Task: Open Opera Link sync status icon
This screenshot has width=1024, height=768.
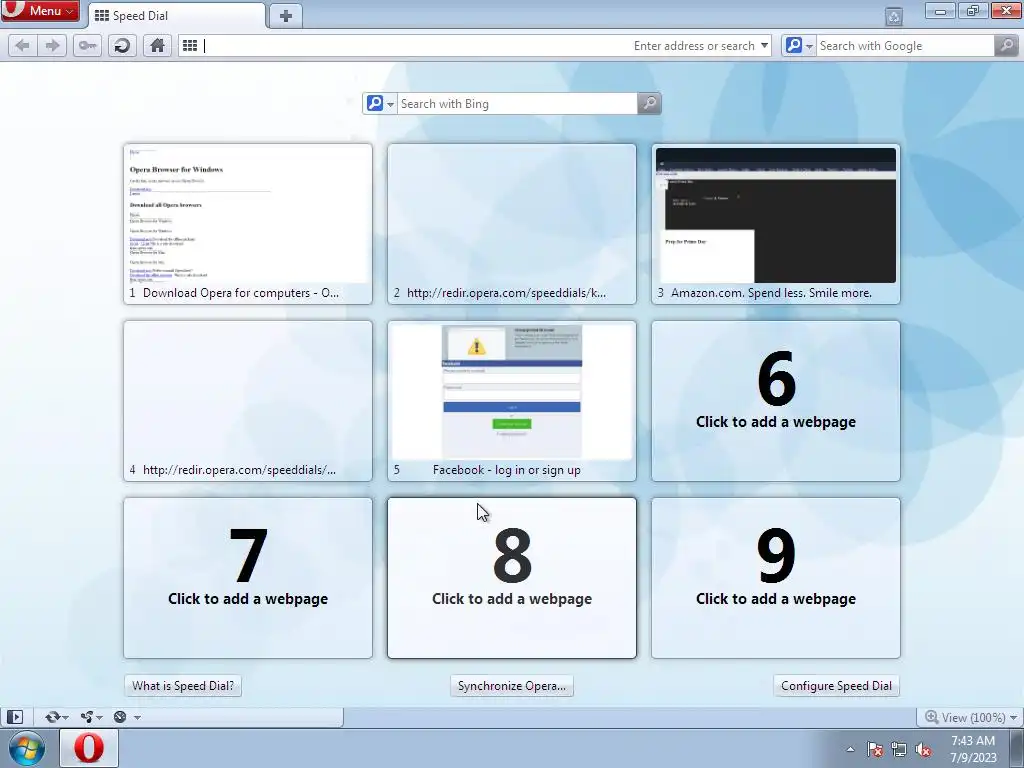Action: click(x=52, y=717)
